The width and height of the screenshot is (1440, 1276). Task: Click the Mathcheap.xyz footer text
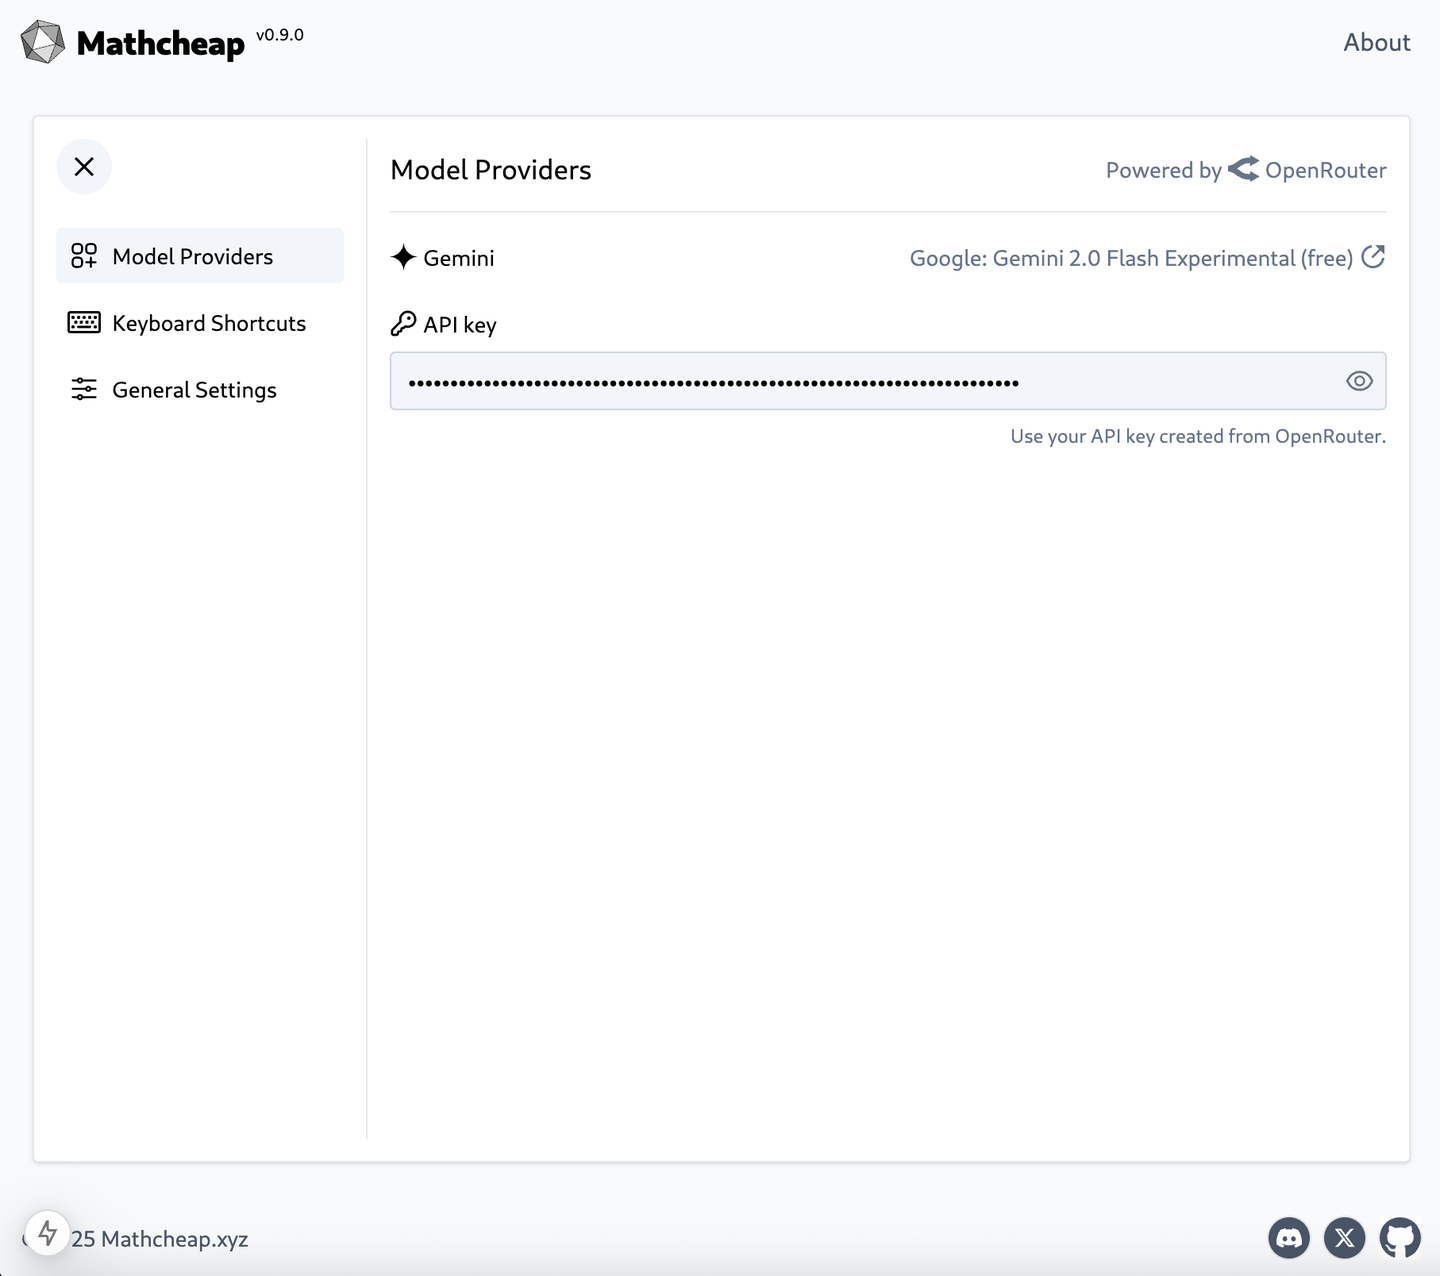(x=174, y=1239)
